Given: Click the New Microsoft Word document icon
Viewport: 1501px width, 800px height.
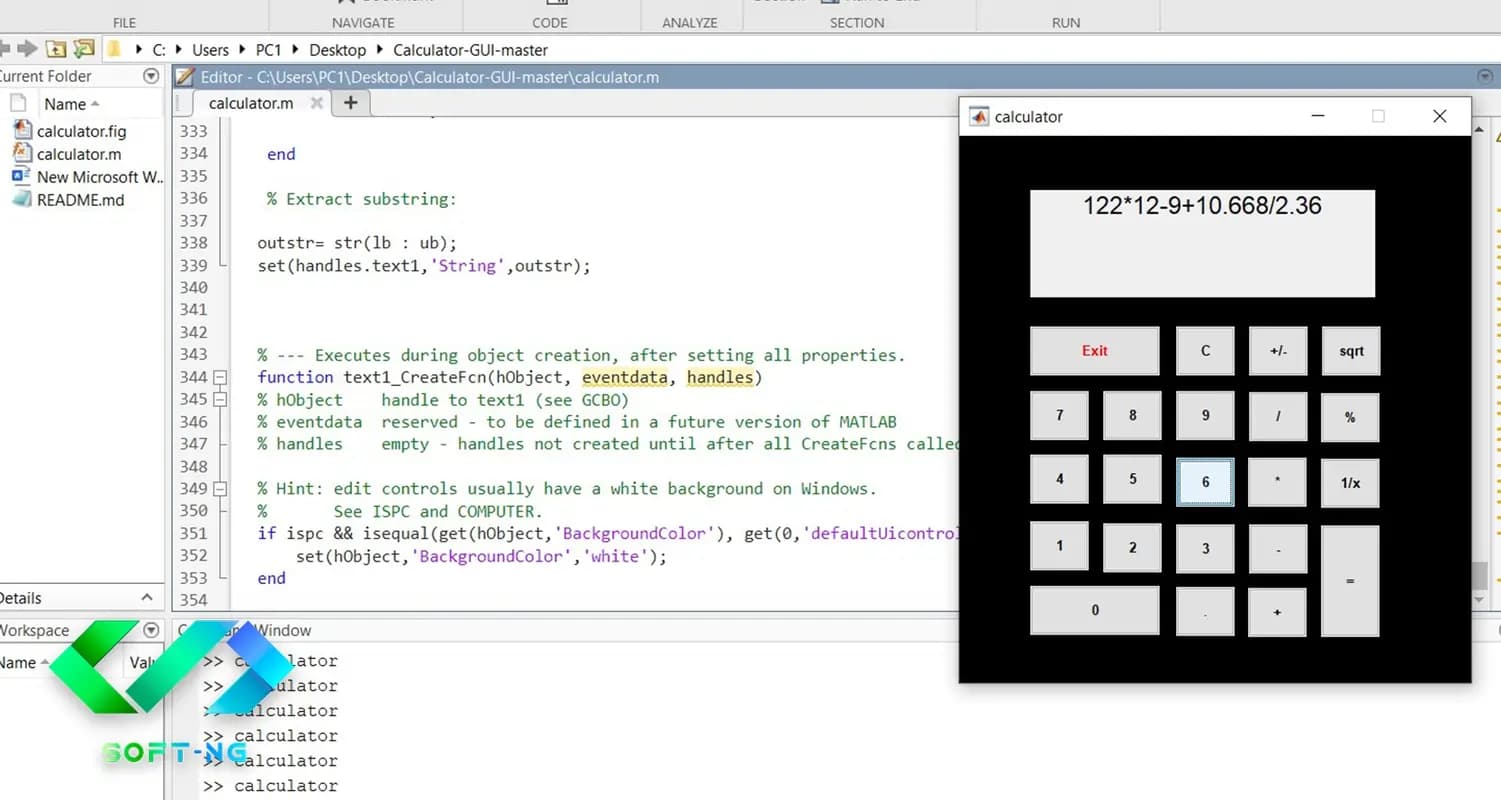Looking at the screenshot, I should pos(22,177).
